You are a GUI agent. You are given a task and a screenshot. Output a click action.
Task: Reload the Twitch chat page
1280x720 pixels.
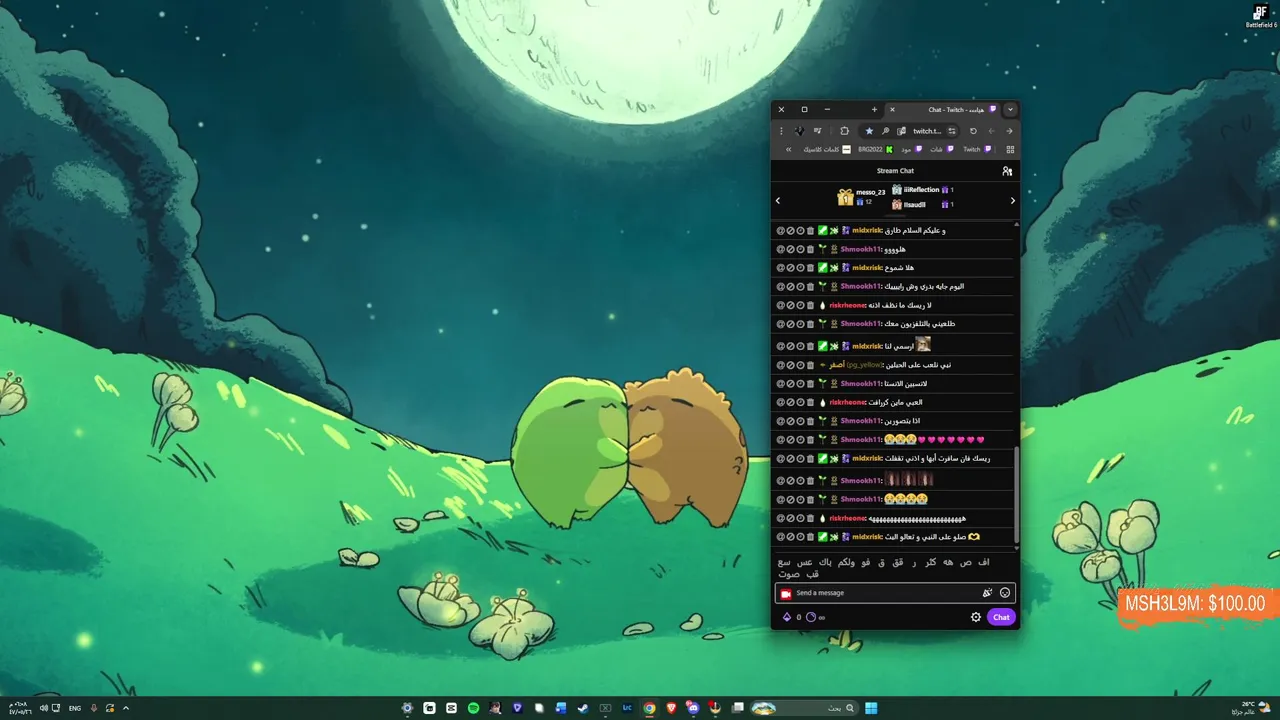973,131
